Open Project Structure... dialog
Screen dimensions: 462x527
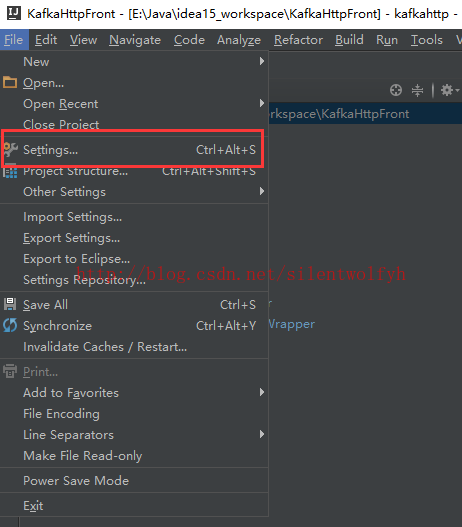(x=134, y=171)
